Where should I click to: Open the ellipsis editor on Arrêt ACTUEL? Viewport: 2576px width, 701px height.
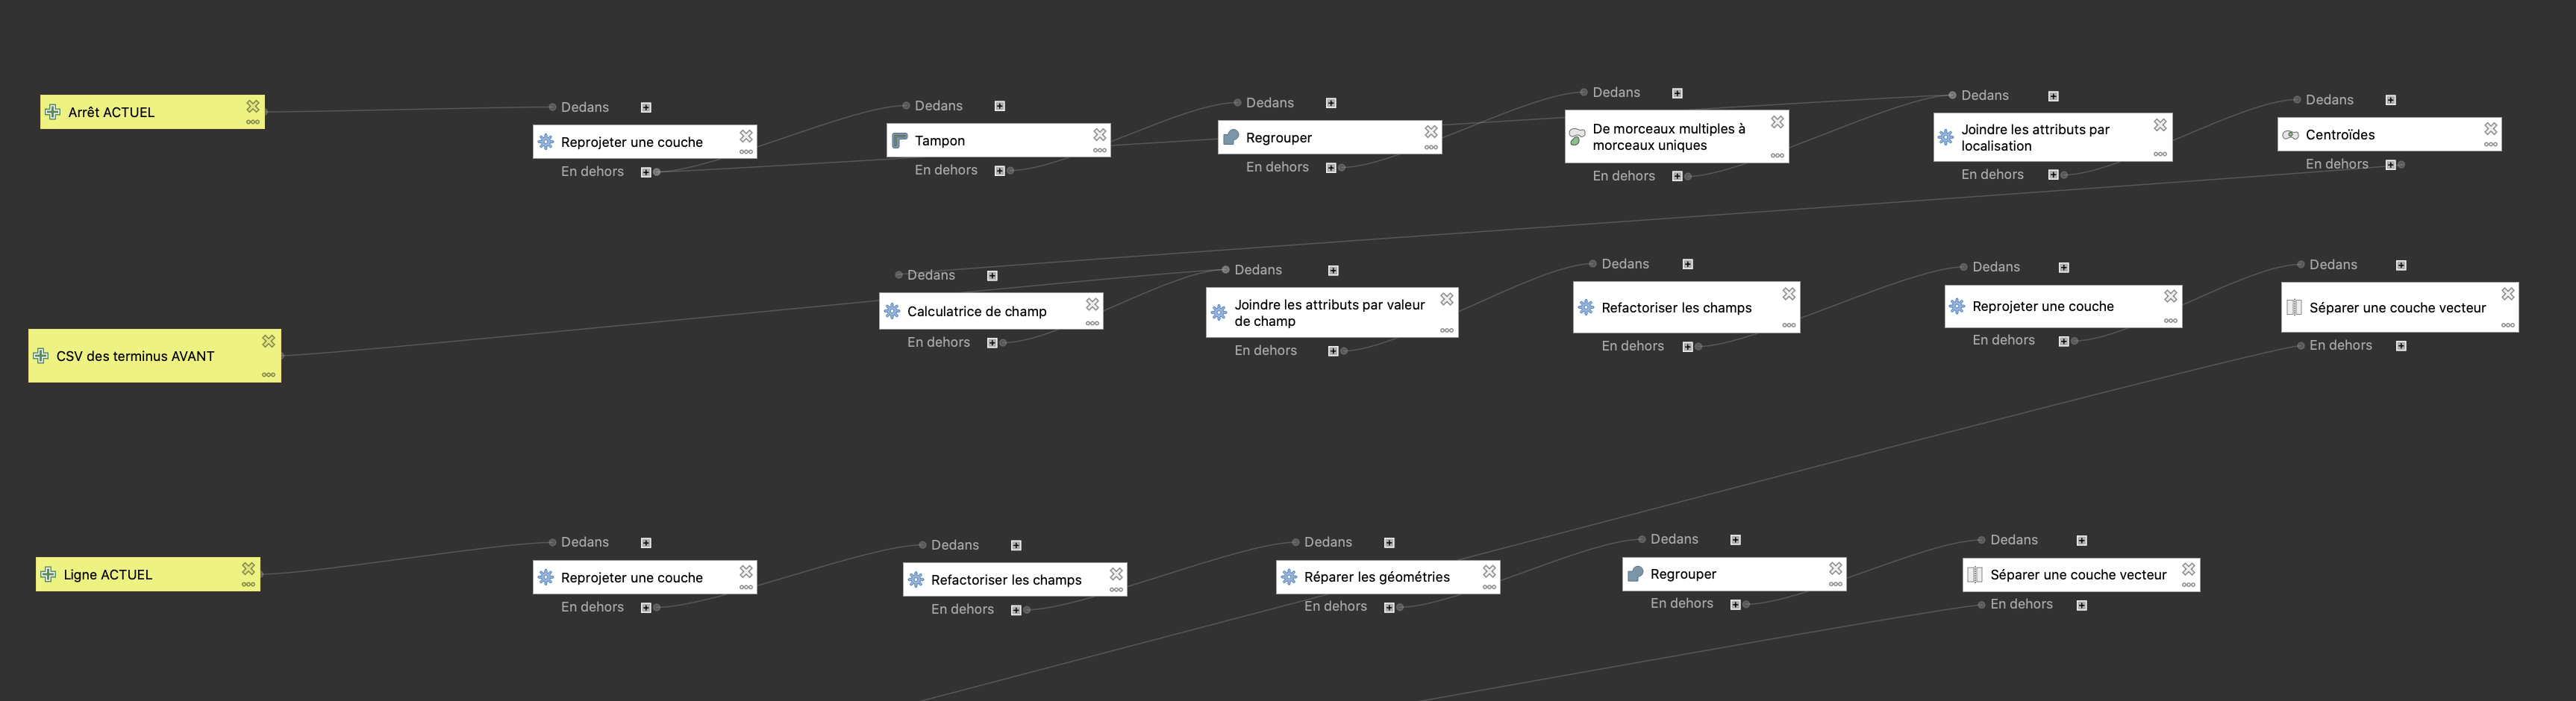(253, 122)
